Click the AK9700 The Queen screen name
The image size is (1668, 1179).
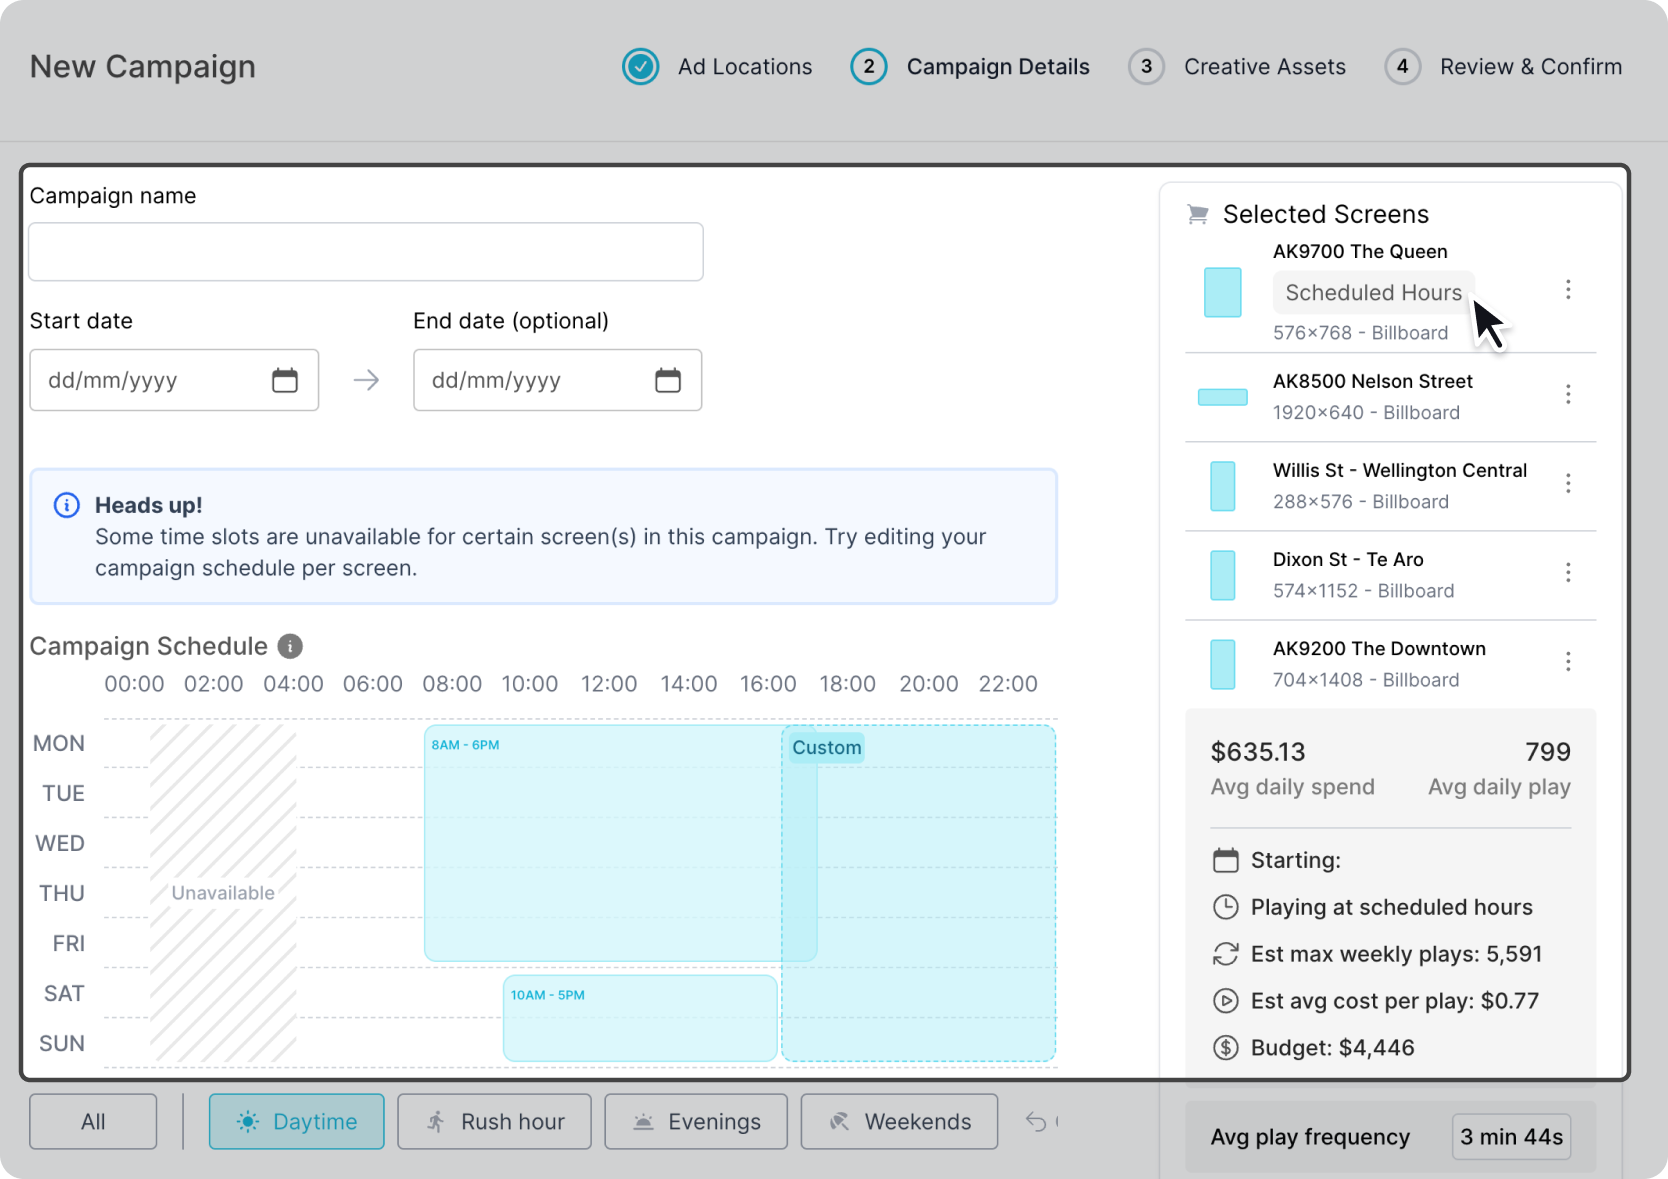click(1360, 251)
